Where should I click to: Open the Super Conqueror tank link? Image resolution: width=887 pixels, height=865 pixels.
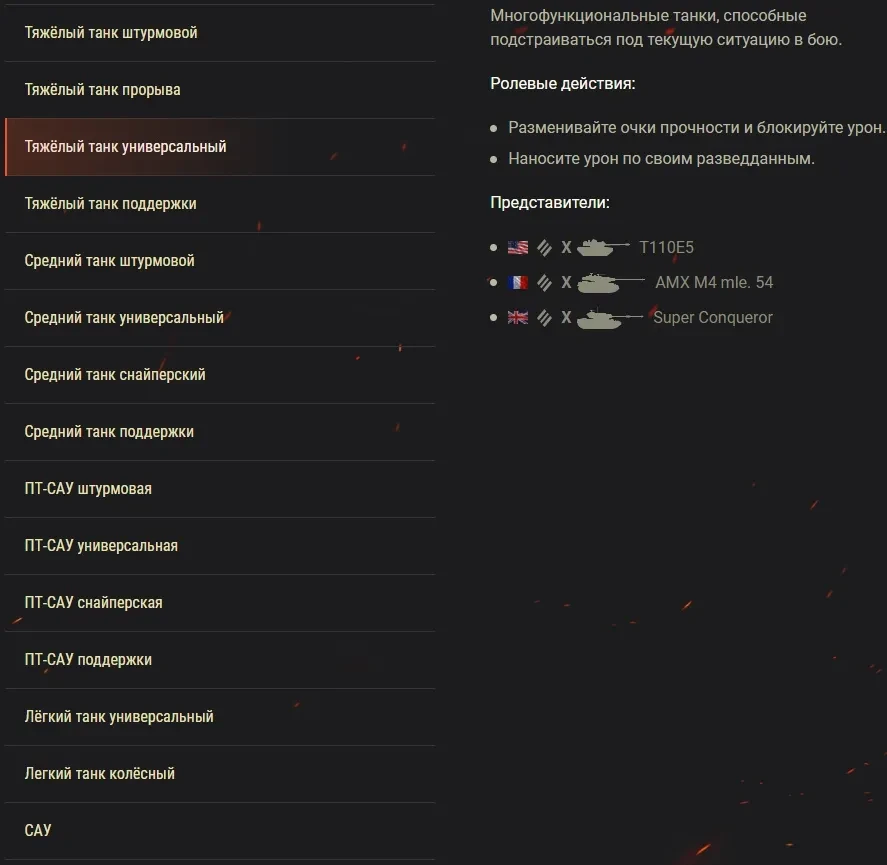(x=713, y=318)
